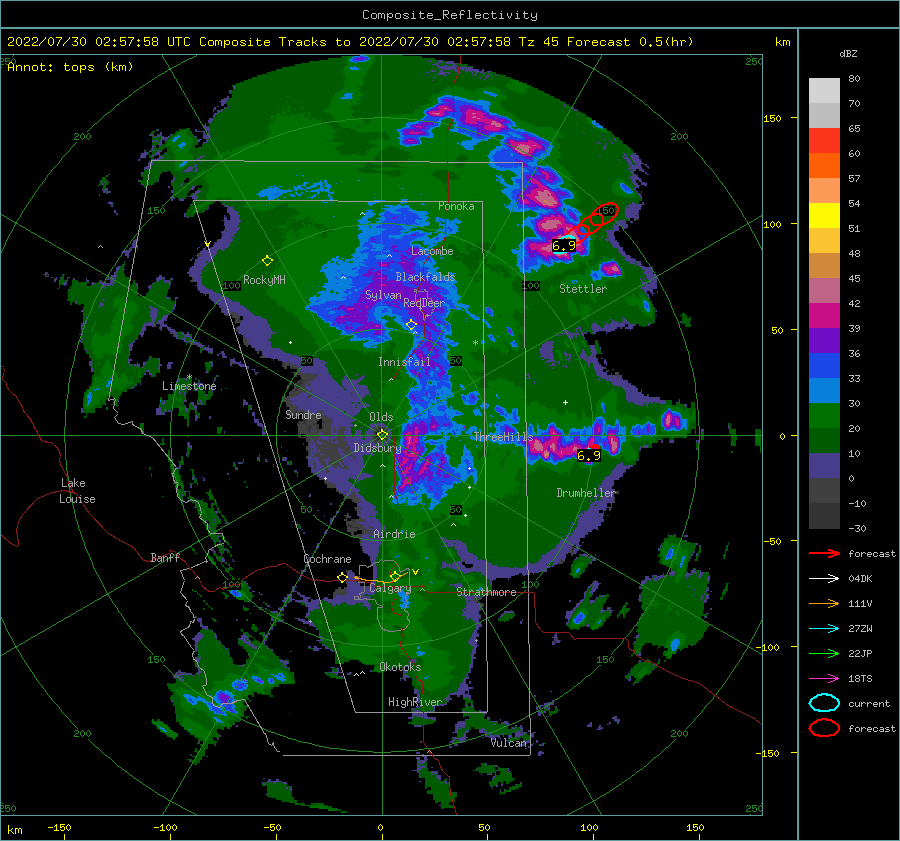Click the yellow color swatch at 54 dBZ
The image size is (900, 841).
coord(824,216)
